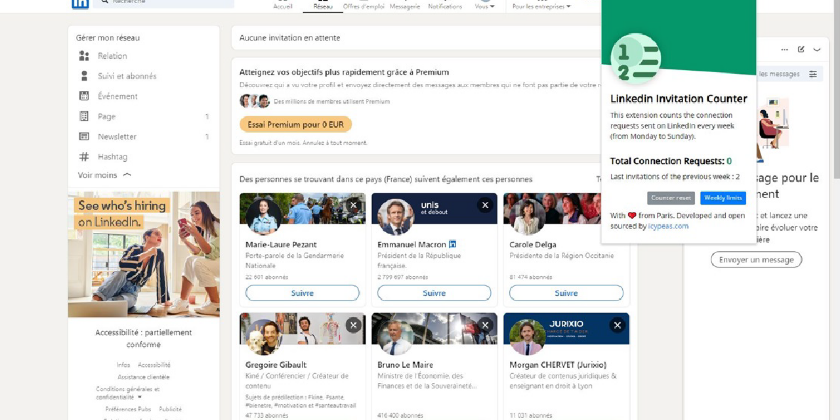Collapse the messaging panel chevron
Image resolution: width=840 pixels, height=420 pixels.
pyautogui.click(x=817, y=49)
